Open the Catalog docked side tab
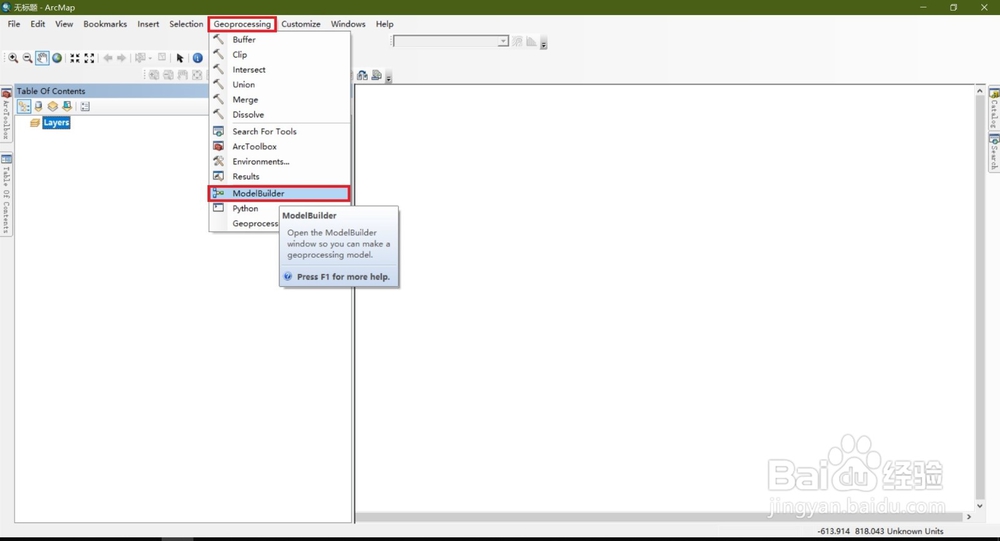1000x541 pixels. point(994,109)
